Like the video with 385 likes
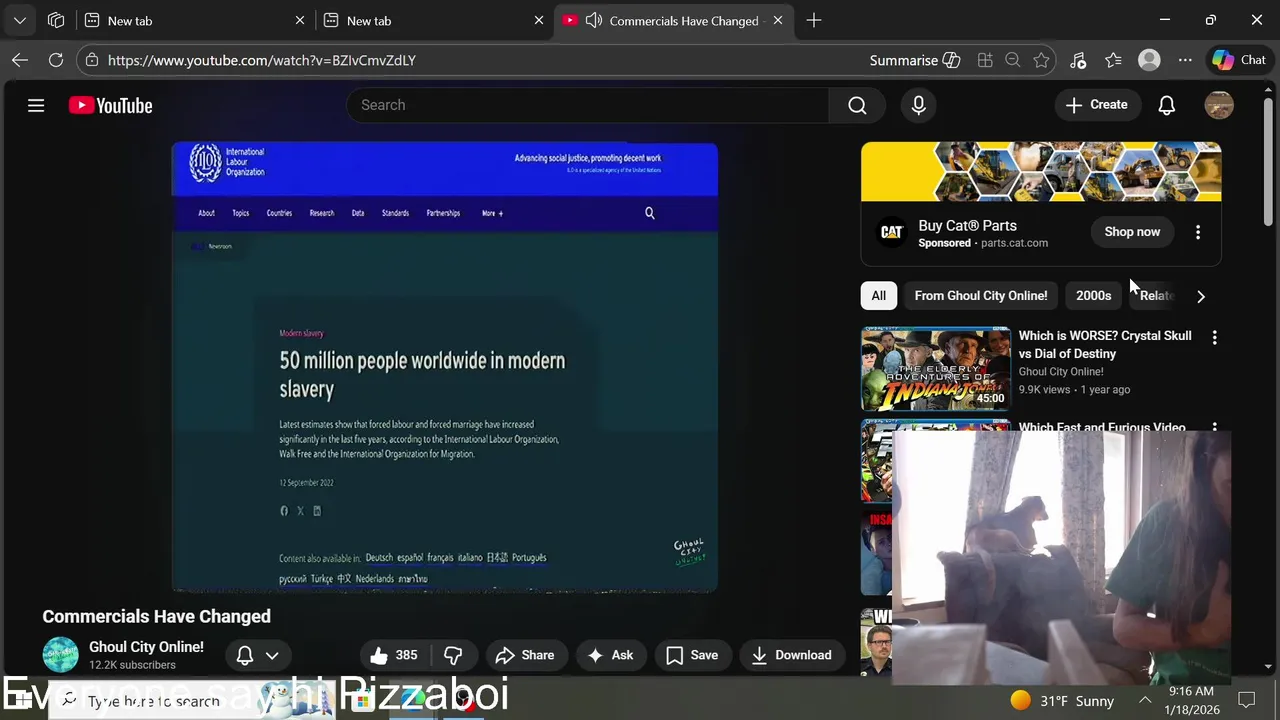 point(393,655)
